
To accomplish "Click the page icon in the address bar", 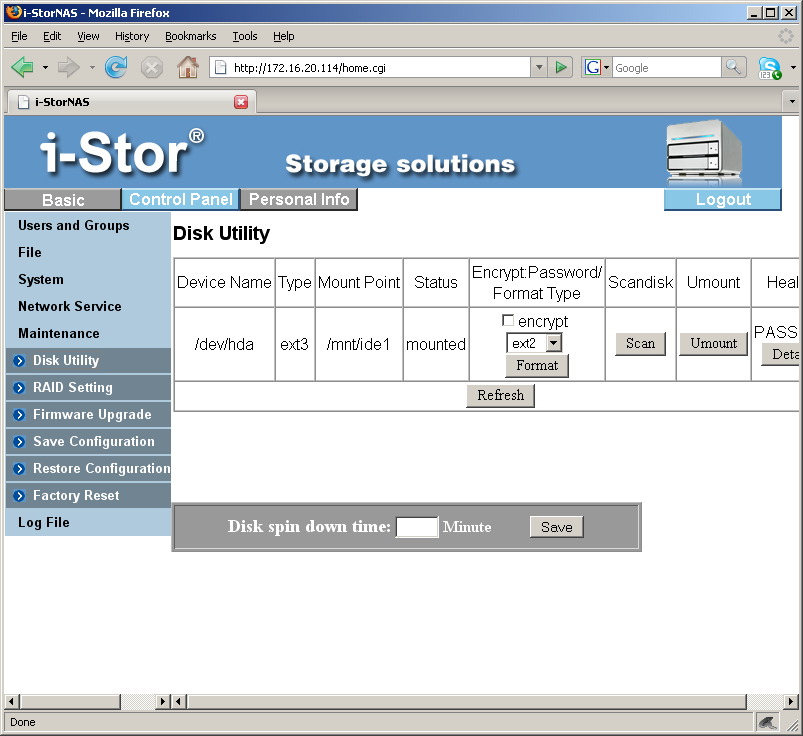I will click(220, 68).
